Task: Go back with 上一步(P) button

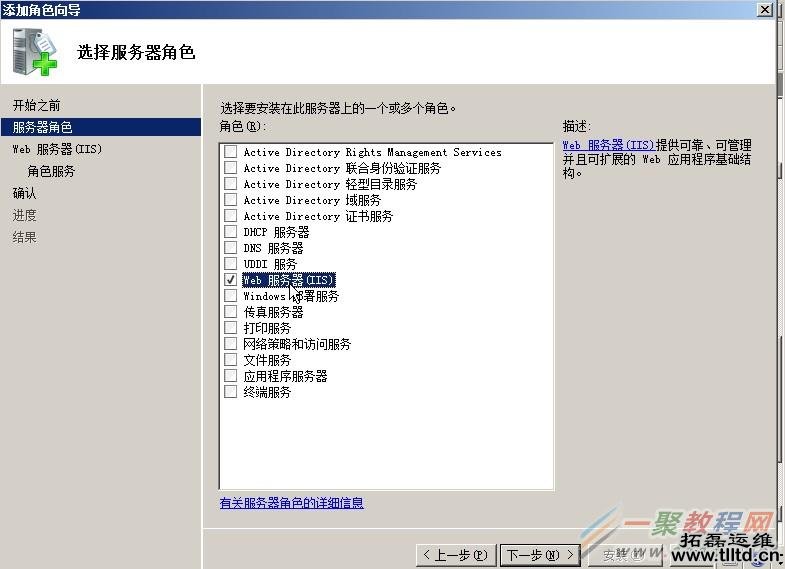Action: click(x=456, y=555)
